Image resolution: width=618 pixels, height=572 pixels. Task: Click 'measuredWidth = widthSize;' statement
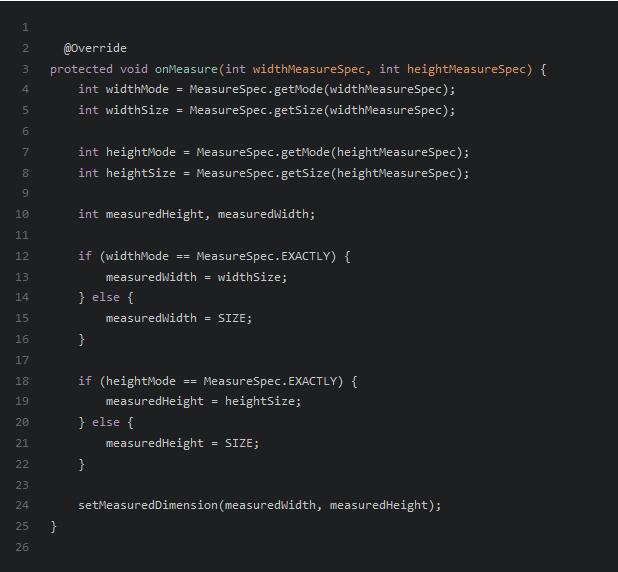tap(196, 277)
